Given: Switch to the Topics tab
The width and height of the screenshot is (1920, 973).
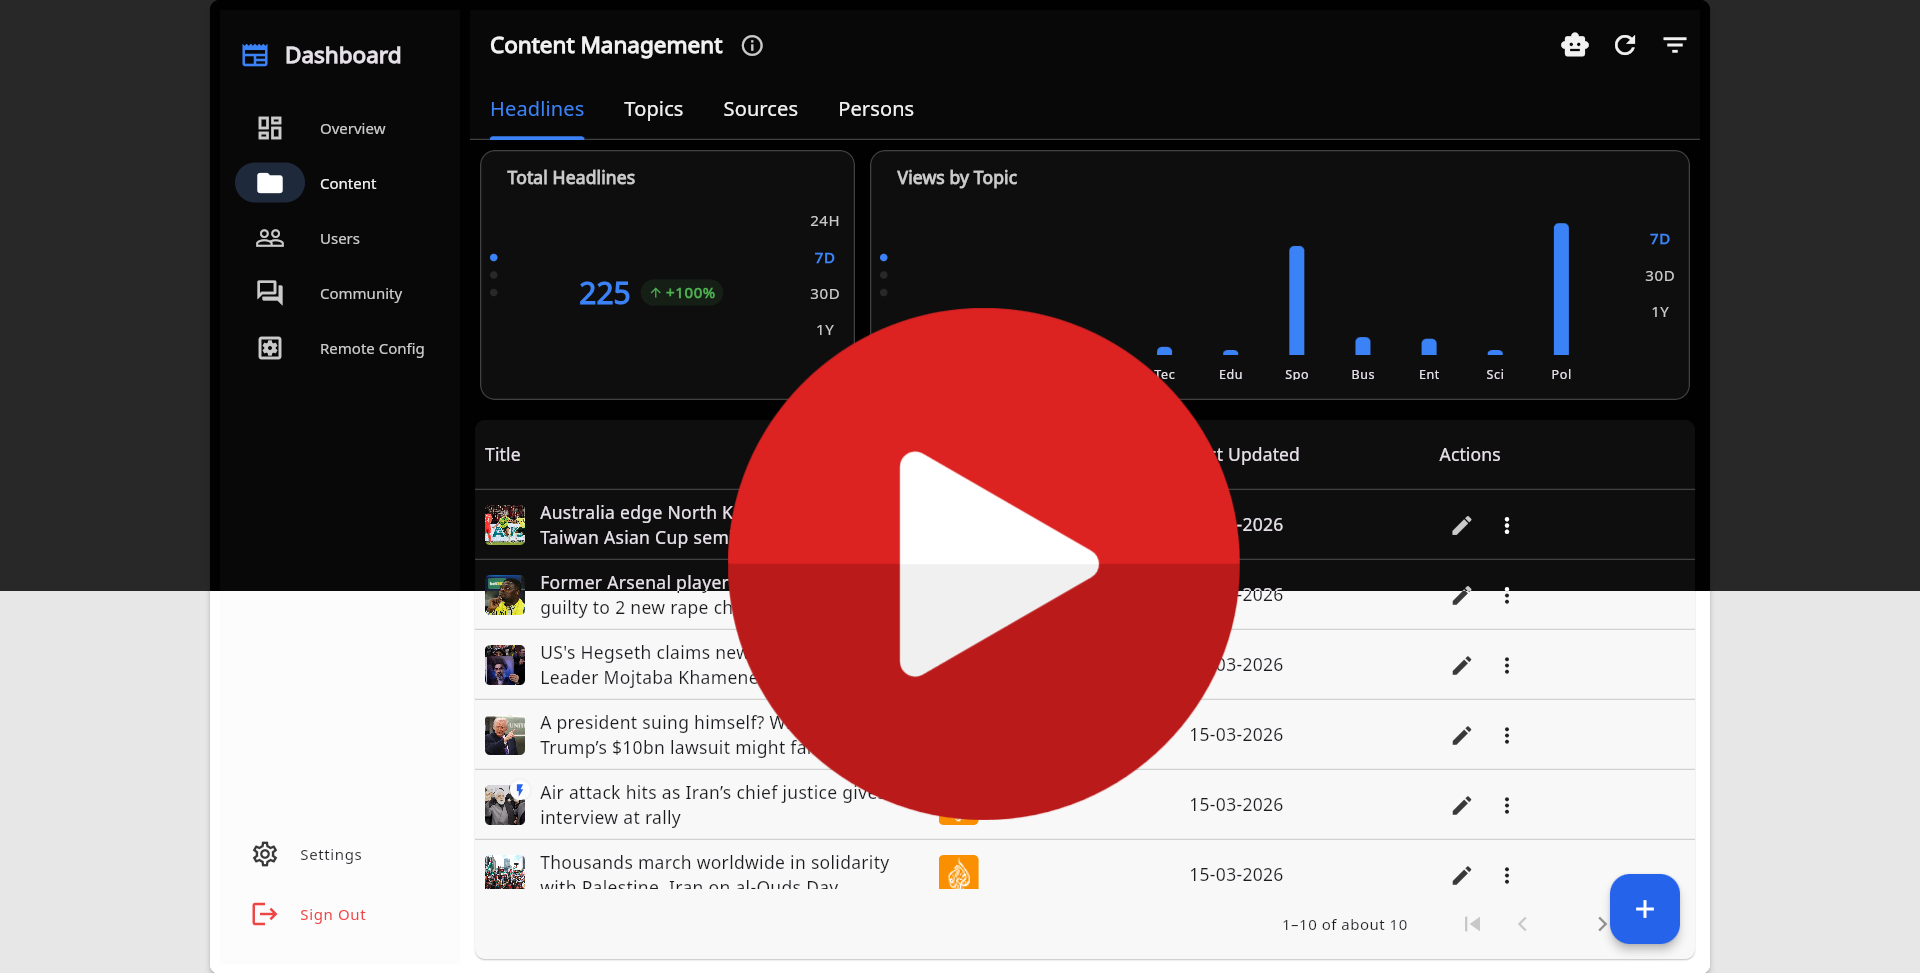Looking at the screenshot, I should point(653,109).
